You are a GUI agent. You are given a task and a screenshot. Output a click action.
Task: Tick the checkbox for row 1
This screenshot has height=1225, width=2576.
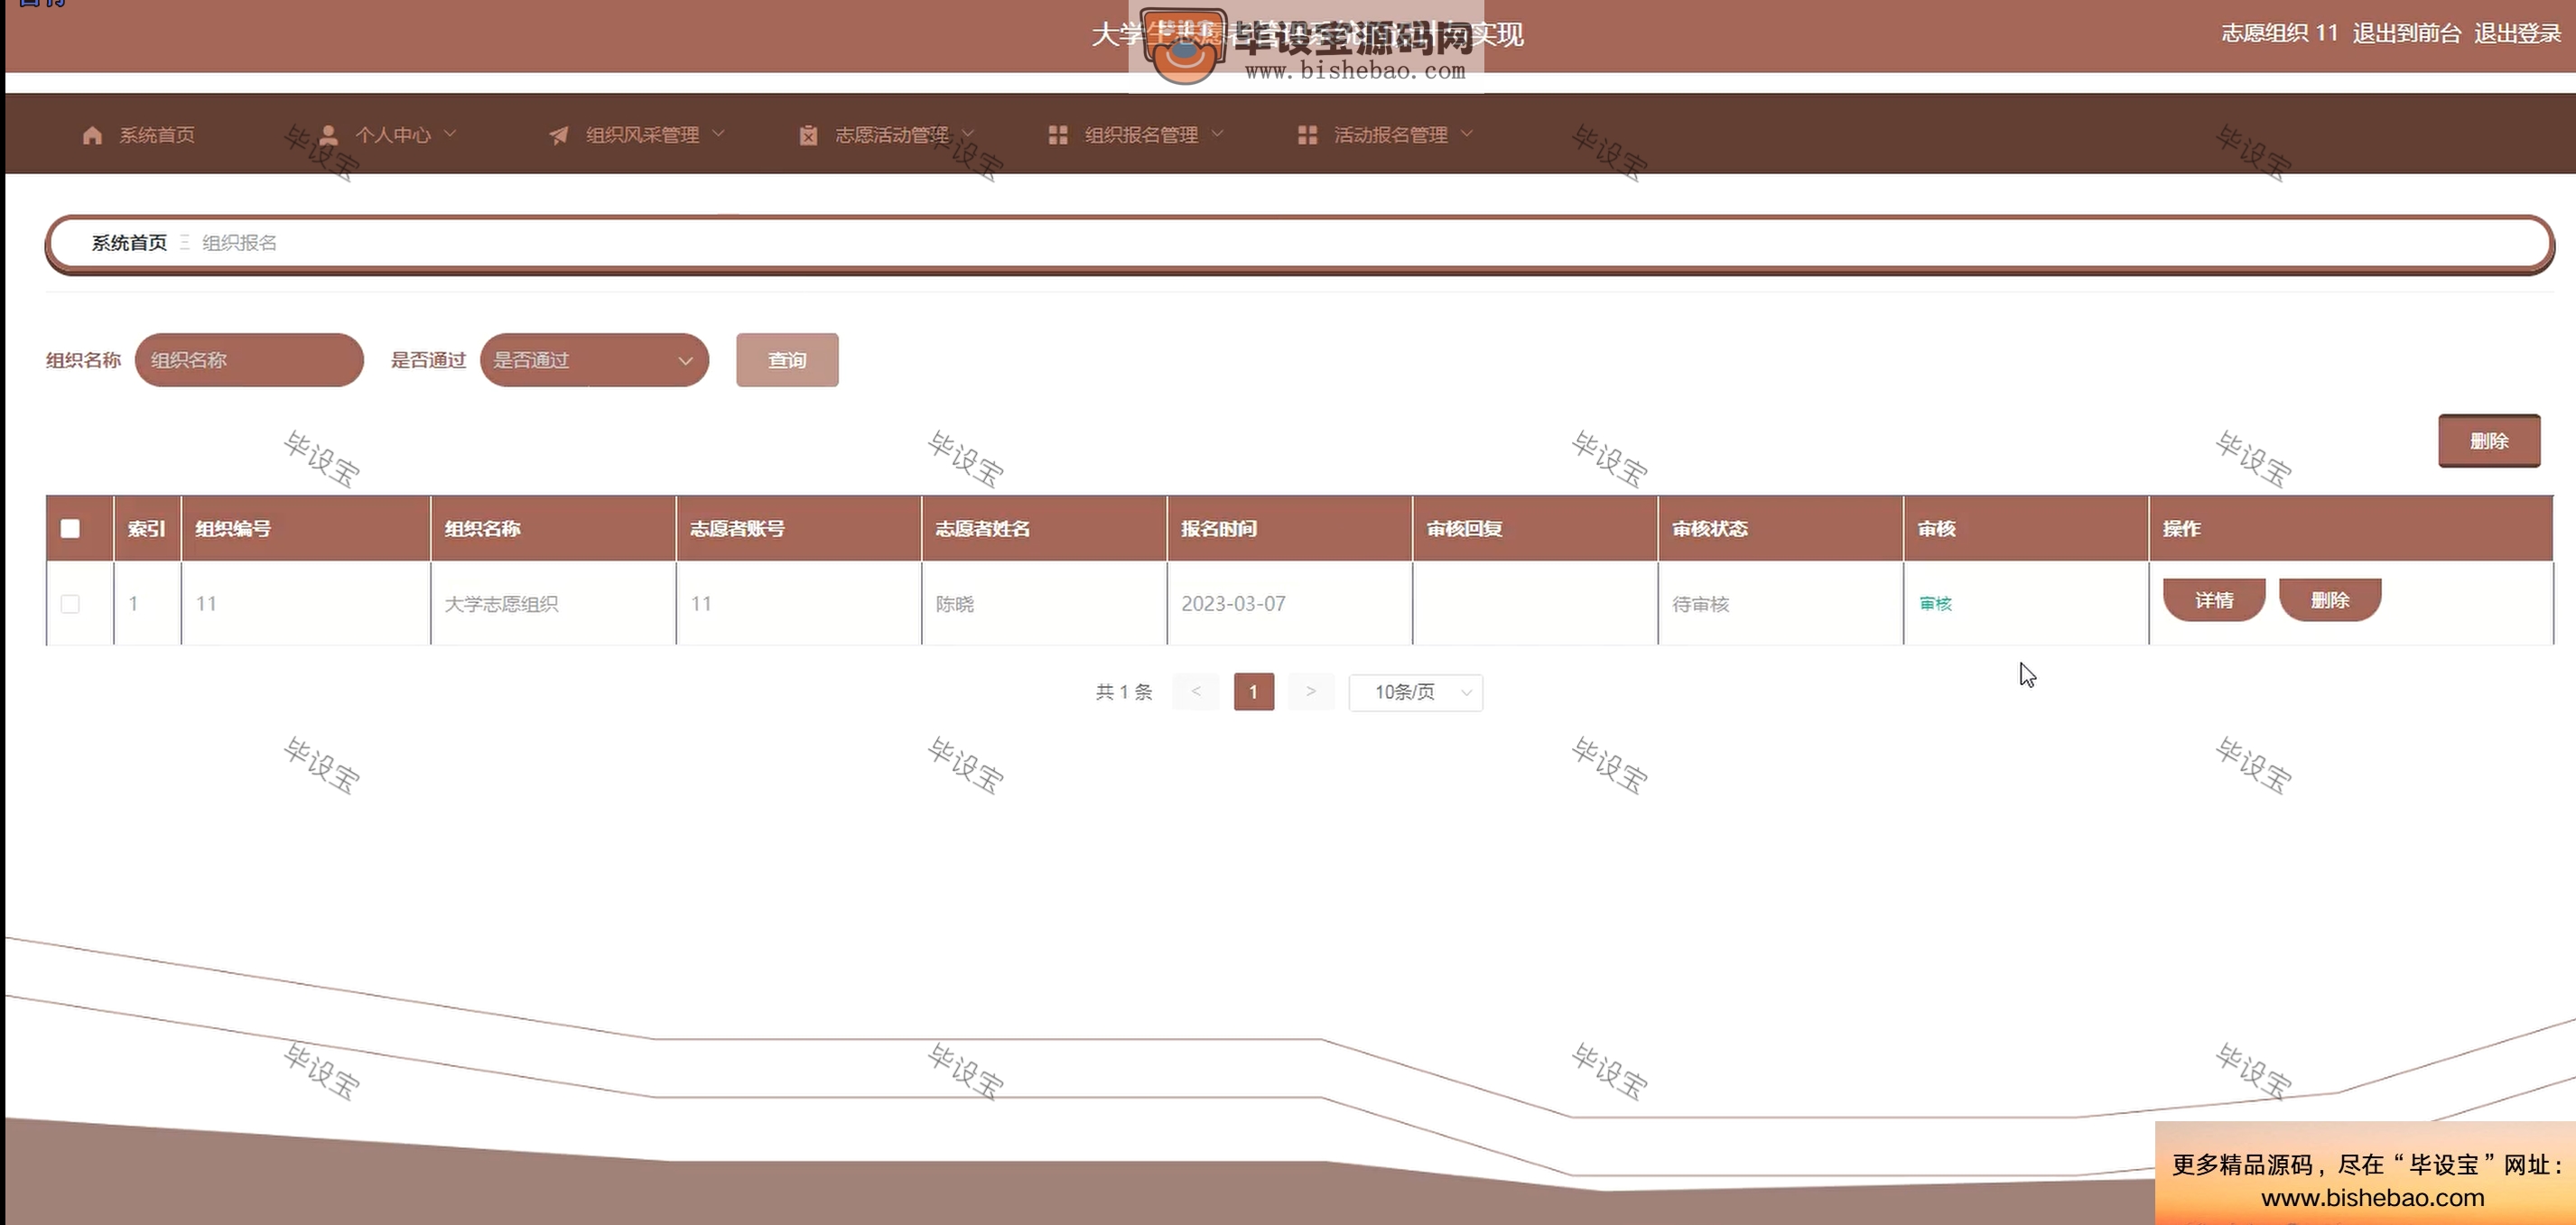(x=70, y=604)
